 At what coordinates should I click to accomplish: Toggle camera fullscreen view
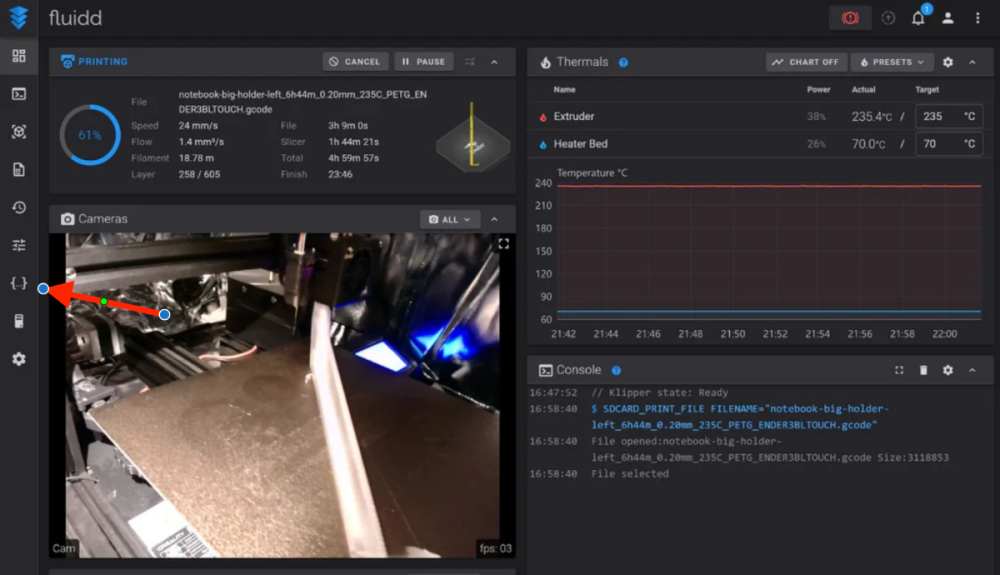tap(504, 244)
